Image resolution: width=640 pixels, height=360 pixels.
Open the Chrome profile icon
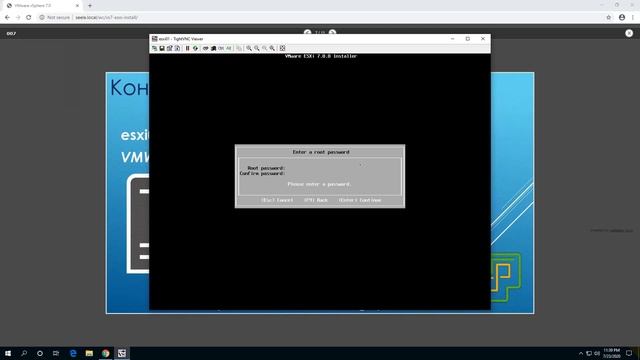click(x=622, y=18)
